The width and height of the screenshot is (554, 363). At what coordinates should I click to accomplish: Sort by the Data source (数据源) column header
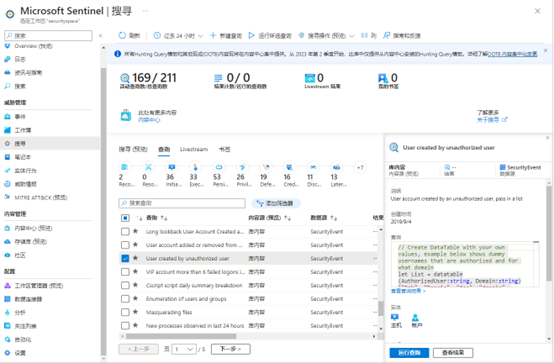coord(324,218)
